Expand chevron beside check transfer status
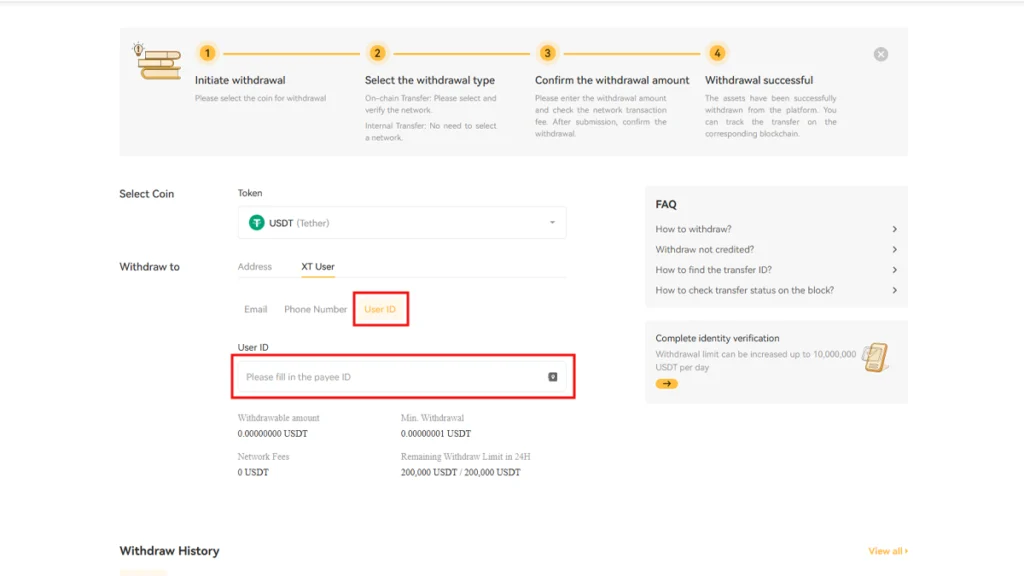Screen dimensions: 1024x576 [x=894, y=290]
